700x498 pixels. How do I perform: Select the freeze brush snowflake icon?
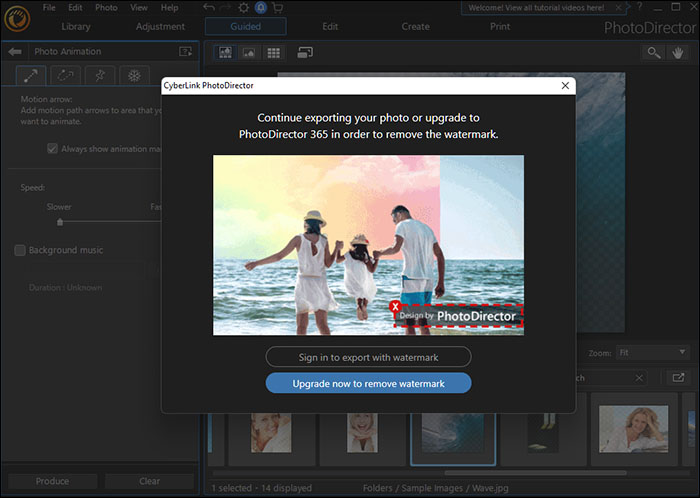point(133,76)
